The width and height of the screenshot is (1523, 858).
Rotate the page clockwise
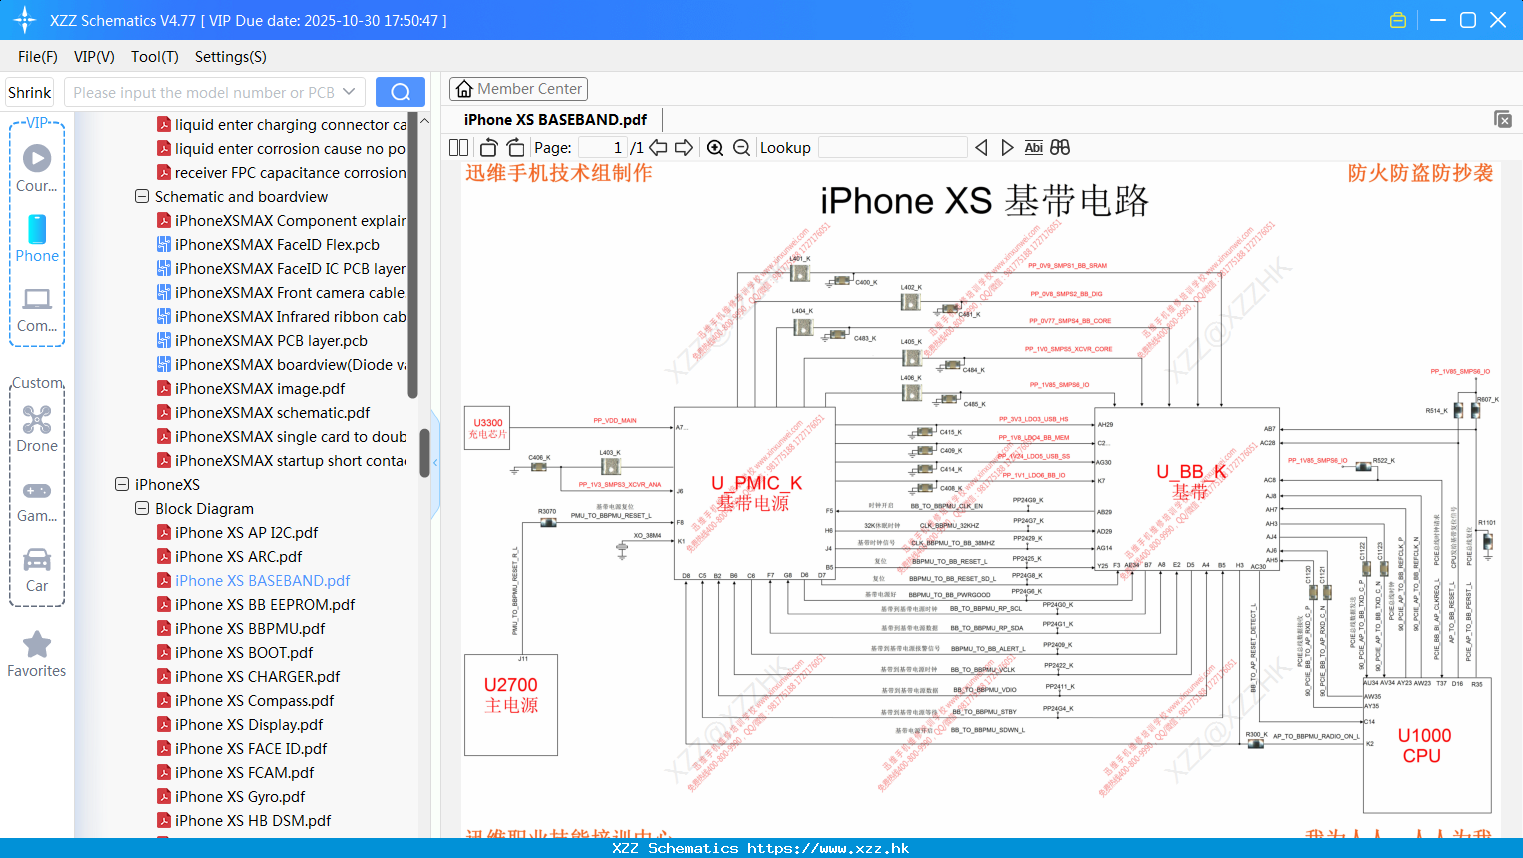pyautogui.click(x=515, y=147)
